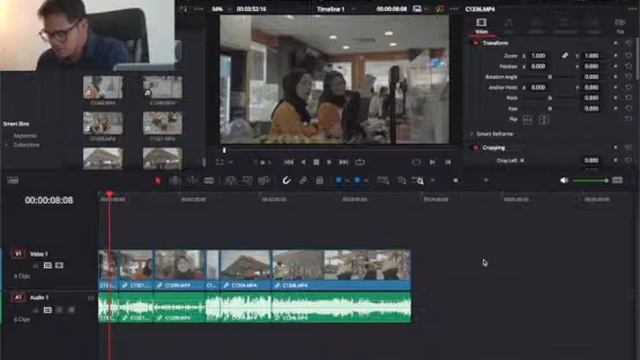The width and height of the screenshot is (640, 360).
Task: Toggle the Linked selection chain icon
Action: click(303, 180)
